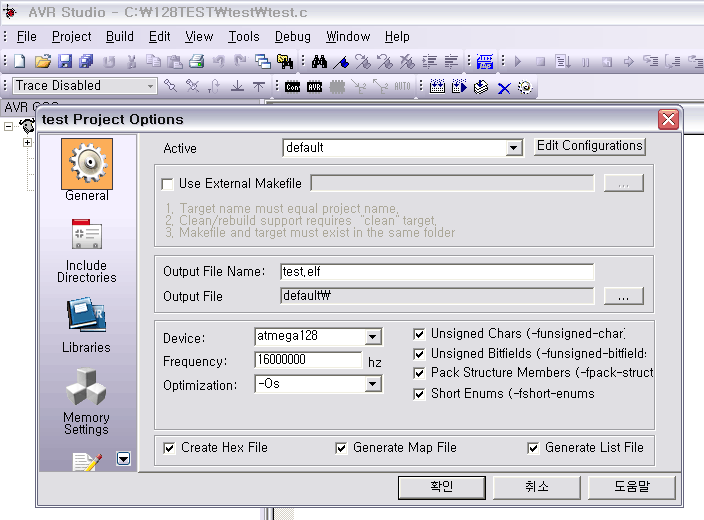Open Libraries options page

pos(86,325)
